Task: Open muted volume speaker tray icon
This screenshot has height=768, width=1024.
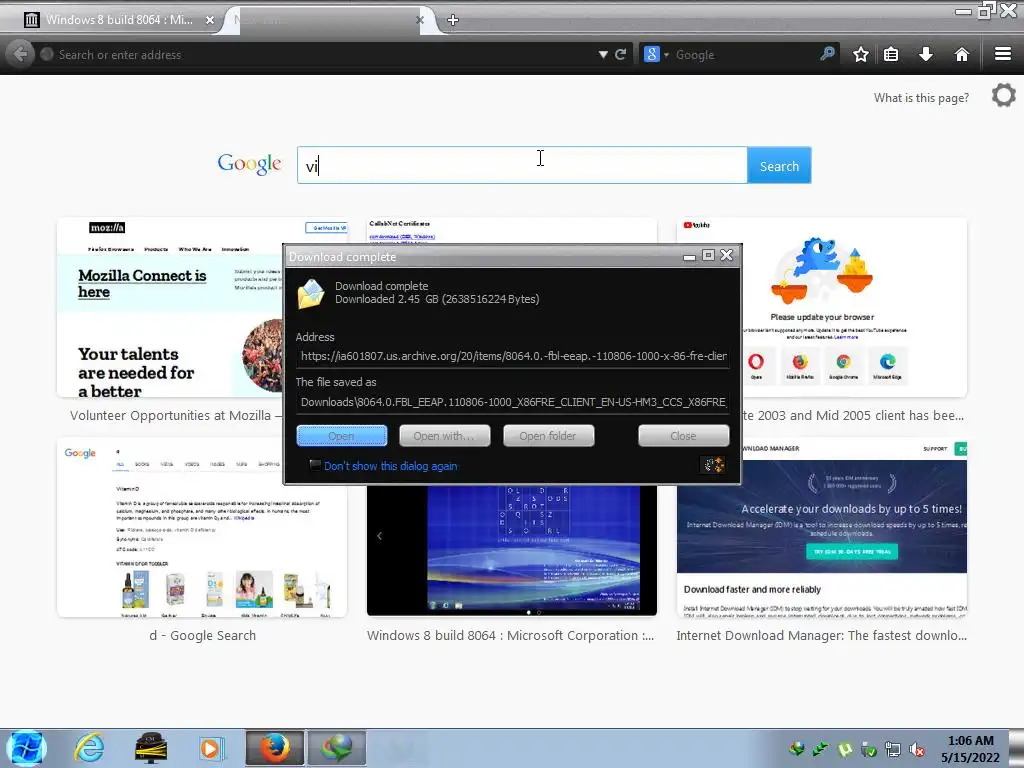Action: [918, 750]
